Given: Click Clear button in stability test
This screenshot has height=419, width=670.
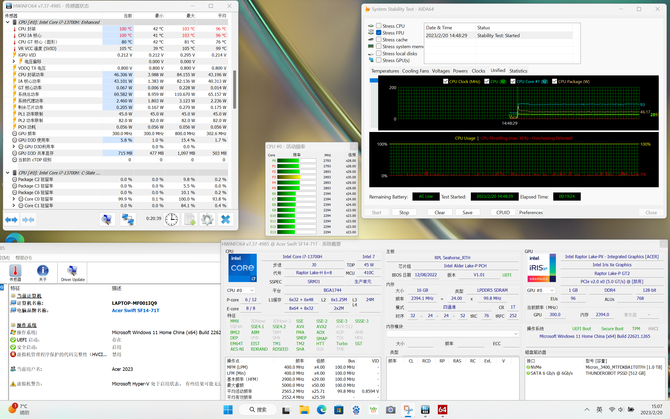Looking at the screenshot, I should tap(440, 212).
